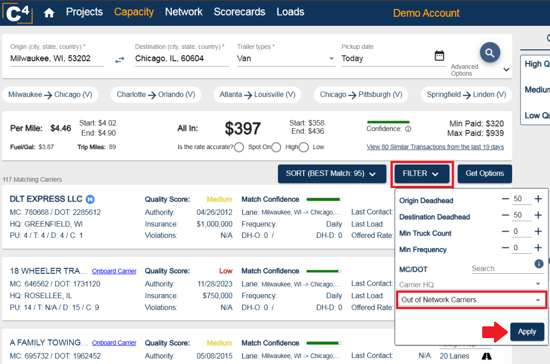Image resolution: width=550 pixels, height=364 pixels.
Task: Click Medium quality score for DLT EXPRESS
Action: point(219,199)
